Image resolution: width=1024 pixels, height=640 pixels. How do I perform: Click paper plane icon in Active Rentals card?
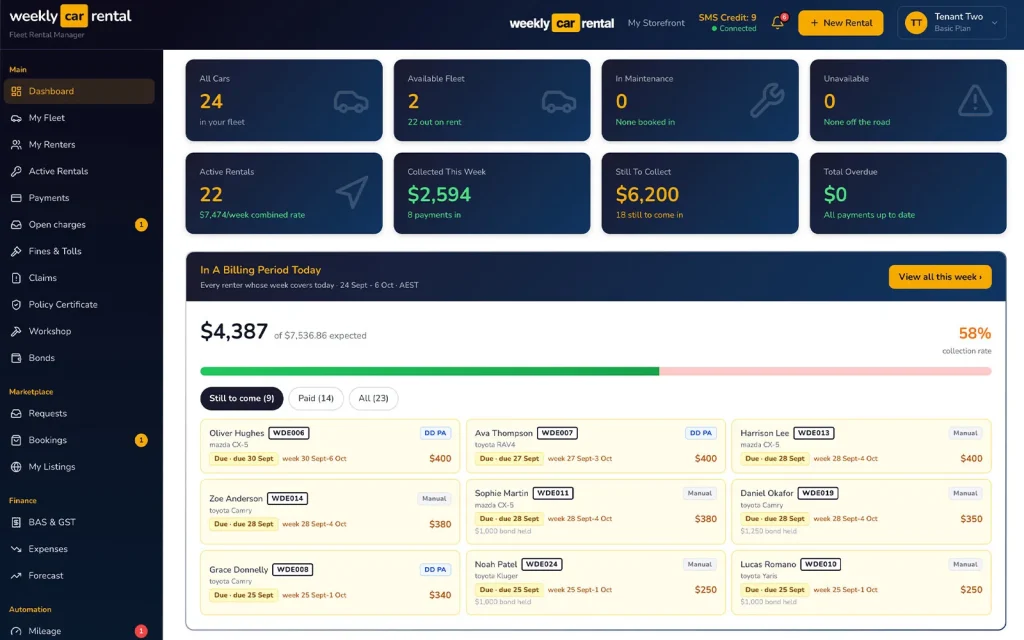tap(352, 193)
